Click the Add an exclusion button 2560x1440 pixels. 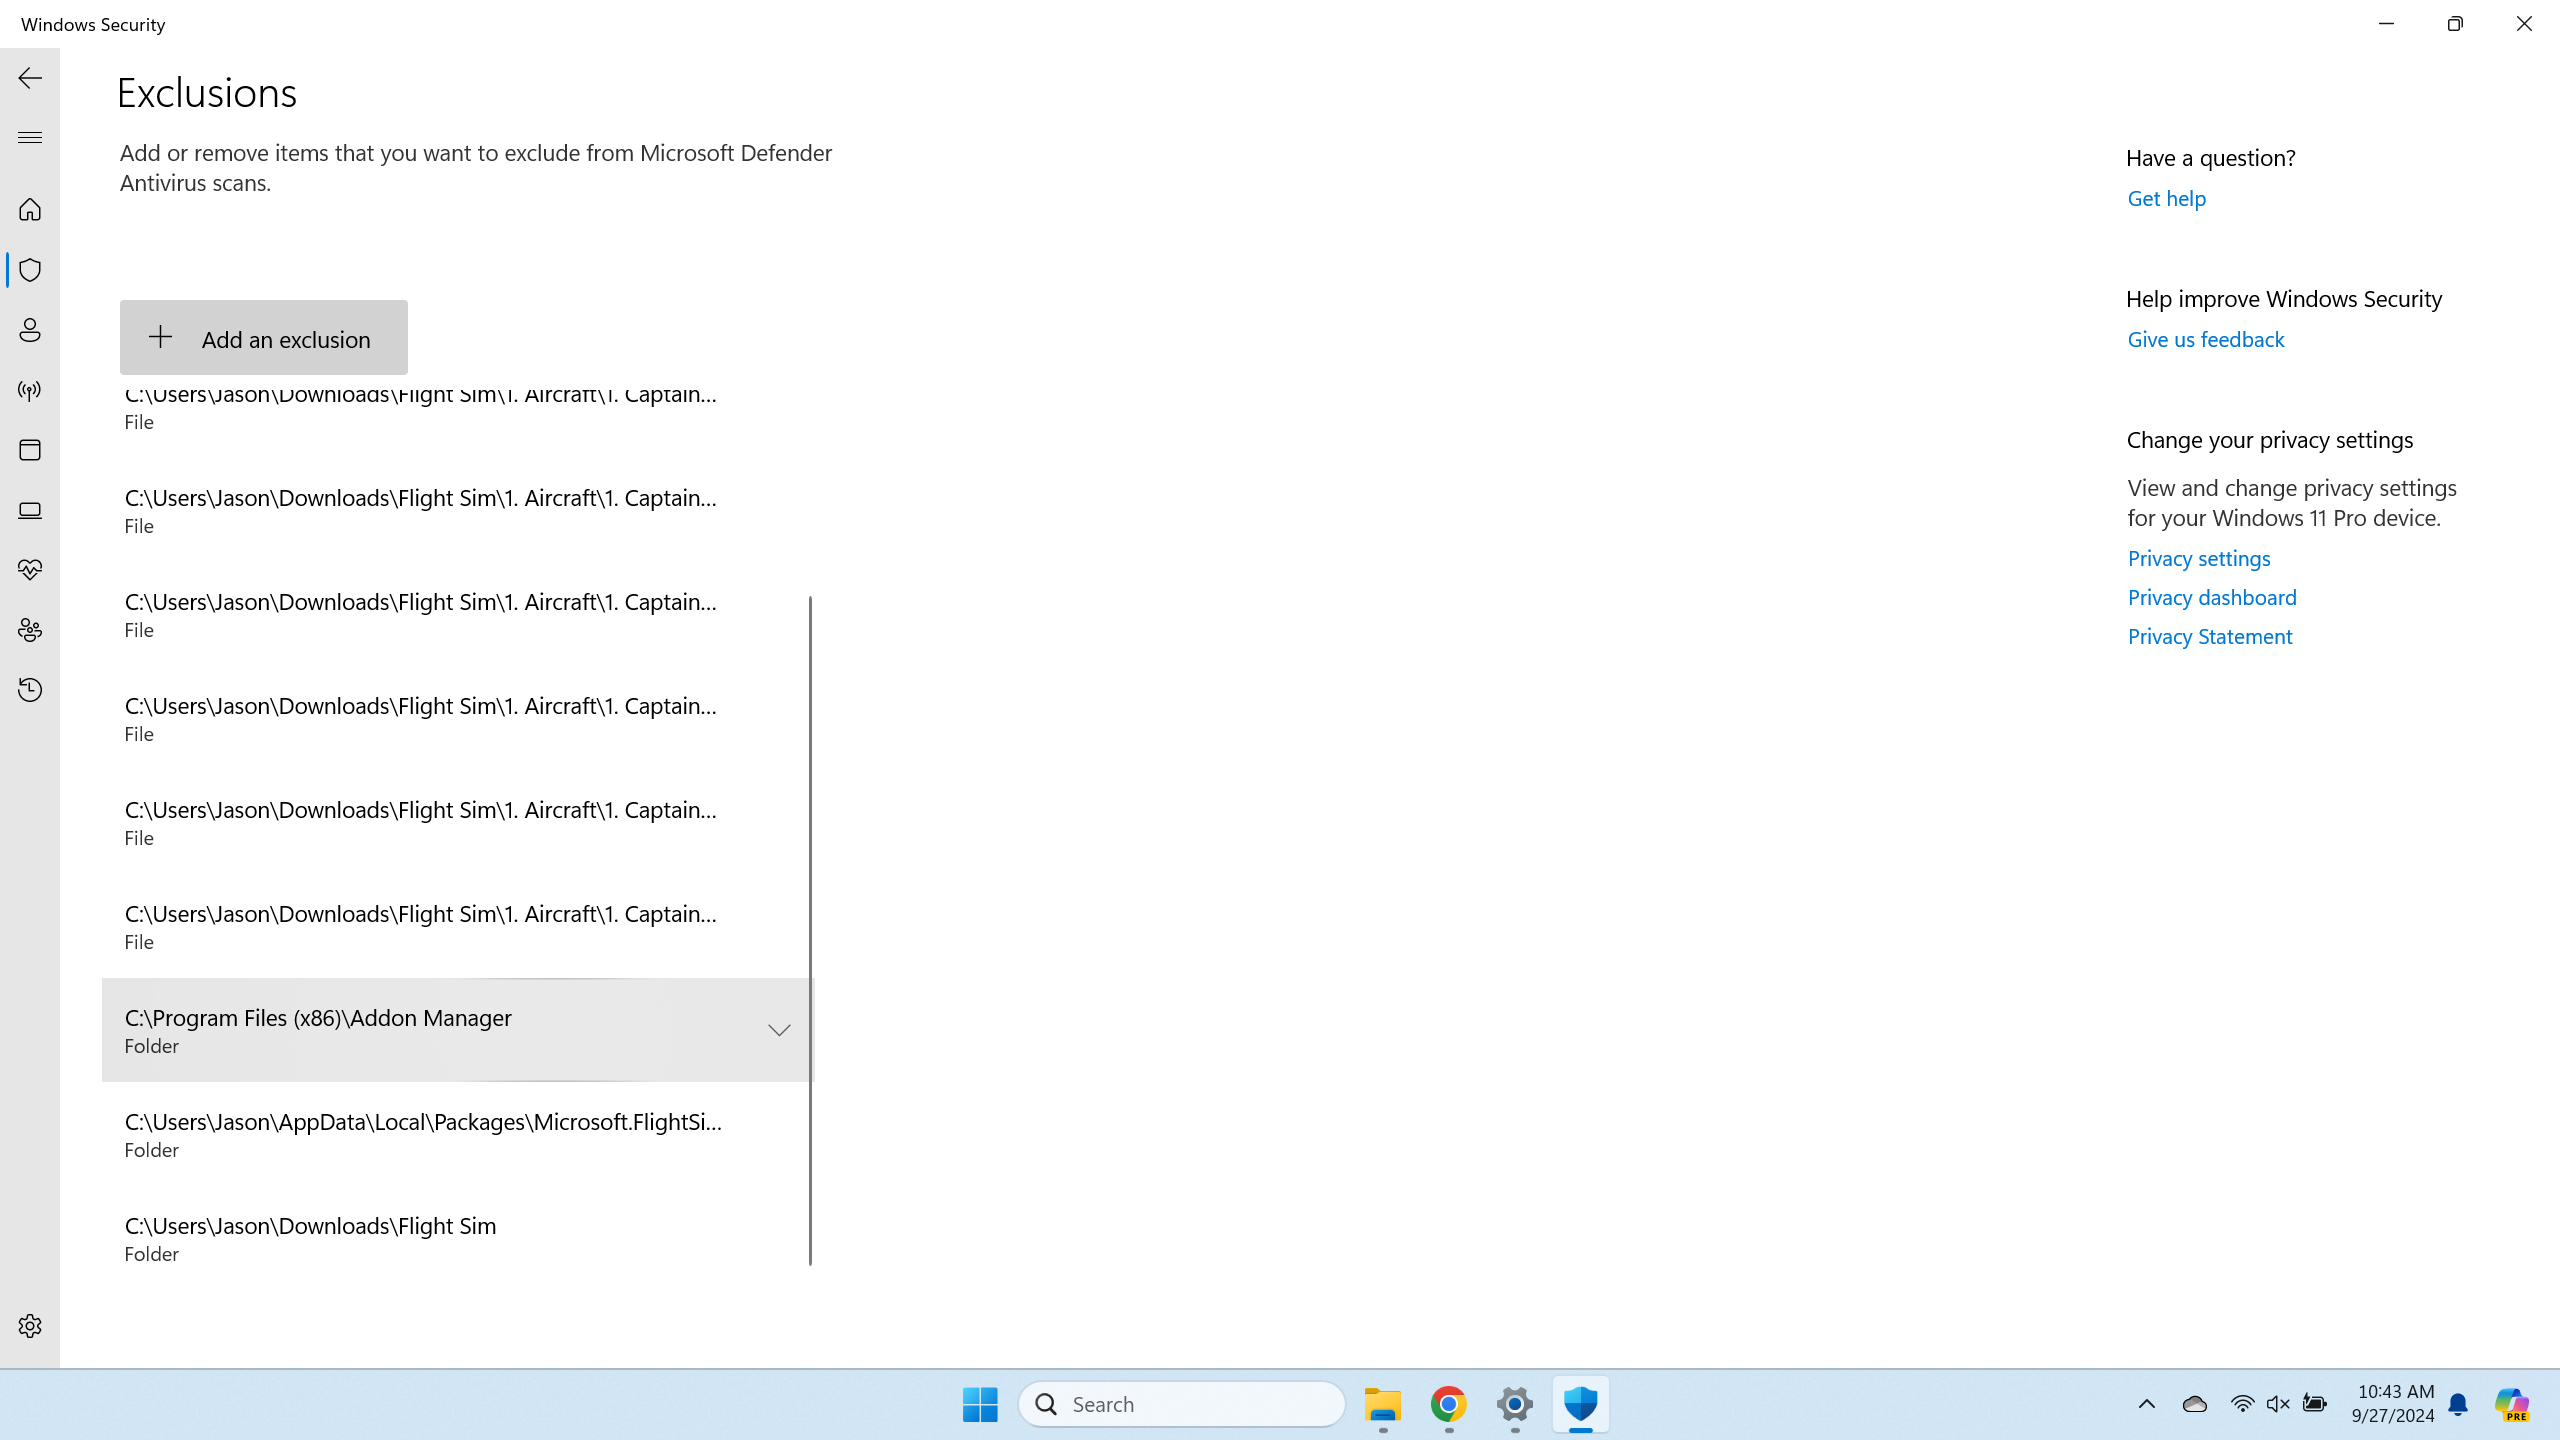click(x=263, y=338)
